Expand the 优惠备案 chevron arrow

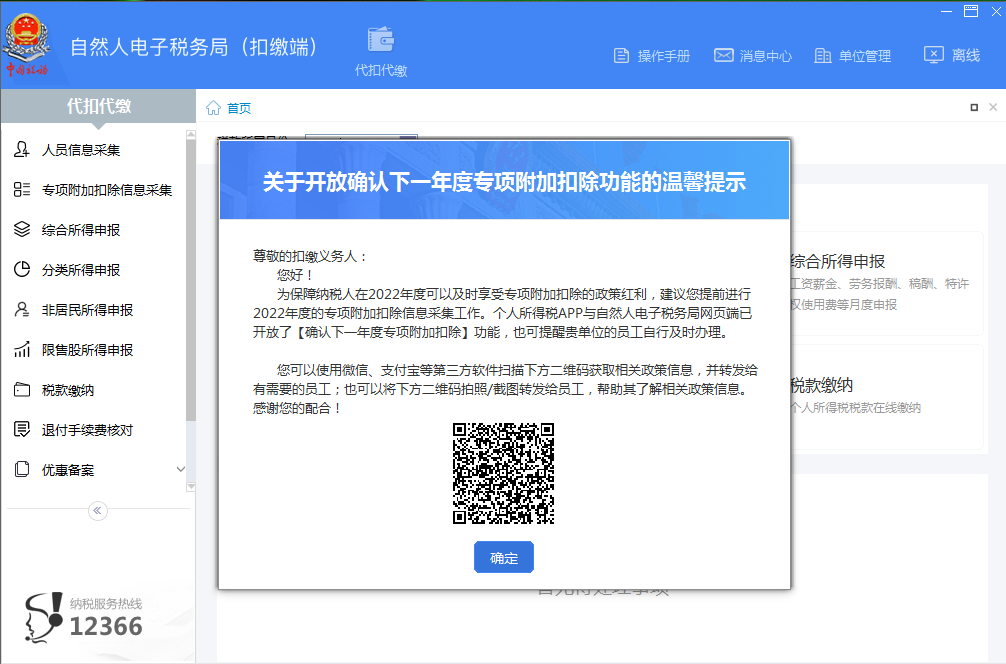click(180, 470)
